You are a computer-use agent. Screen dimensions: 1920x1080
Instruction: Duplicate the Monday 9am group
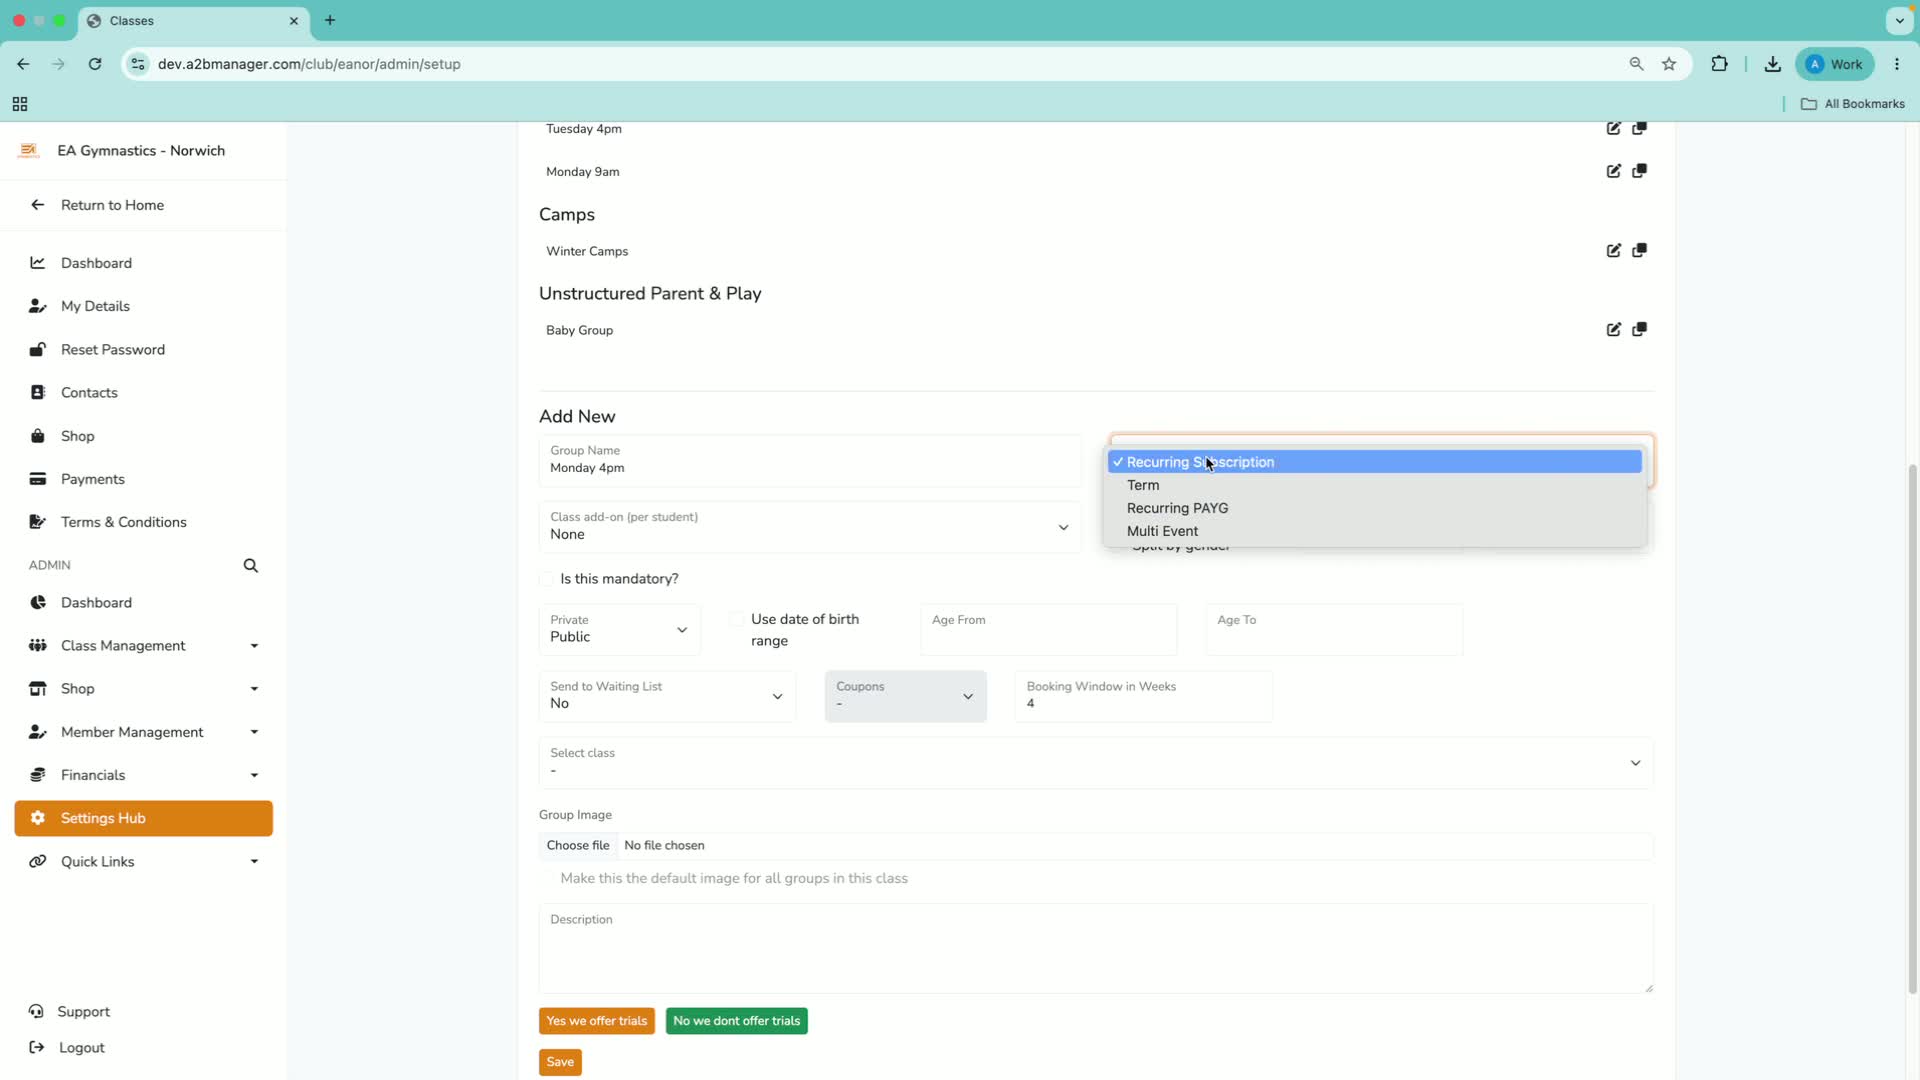pyautogui.click(x=1639, y=171)
